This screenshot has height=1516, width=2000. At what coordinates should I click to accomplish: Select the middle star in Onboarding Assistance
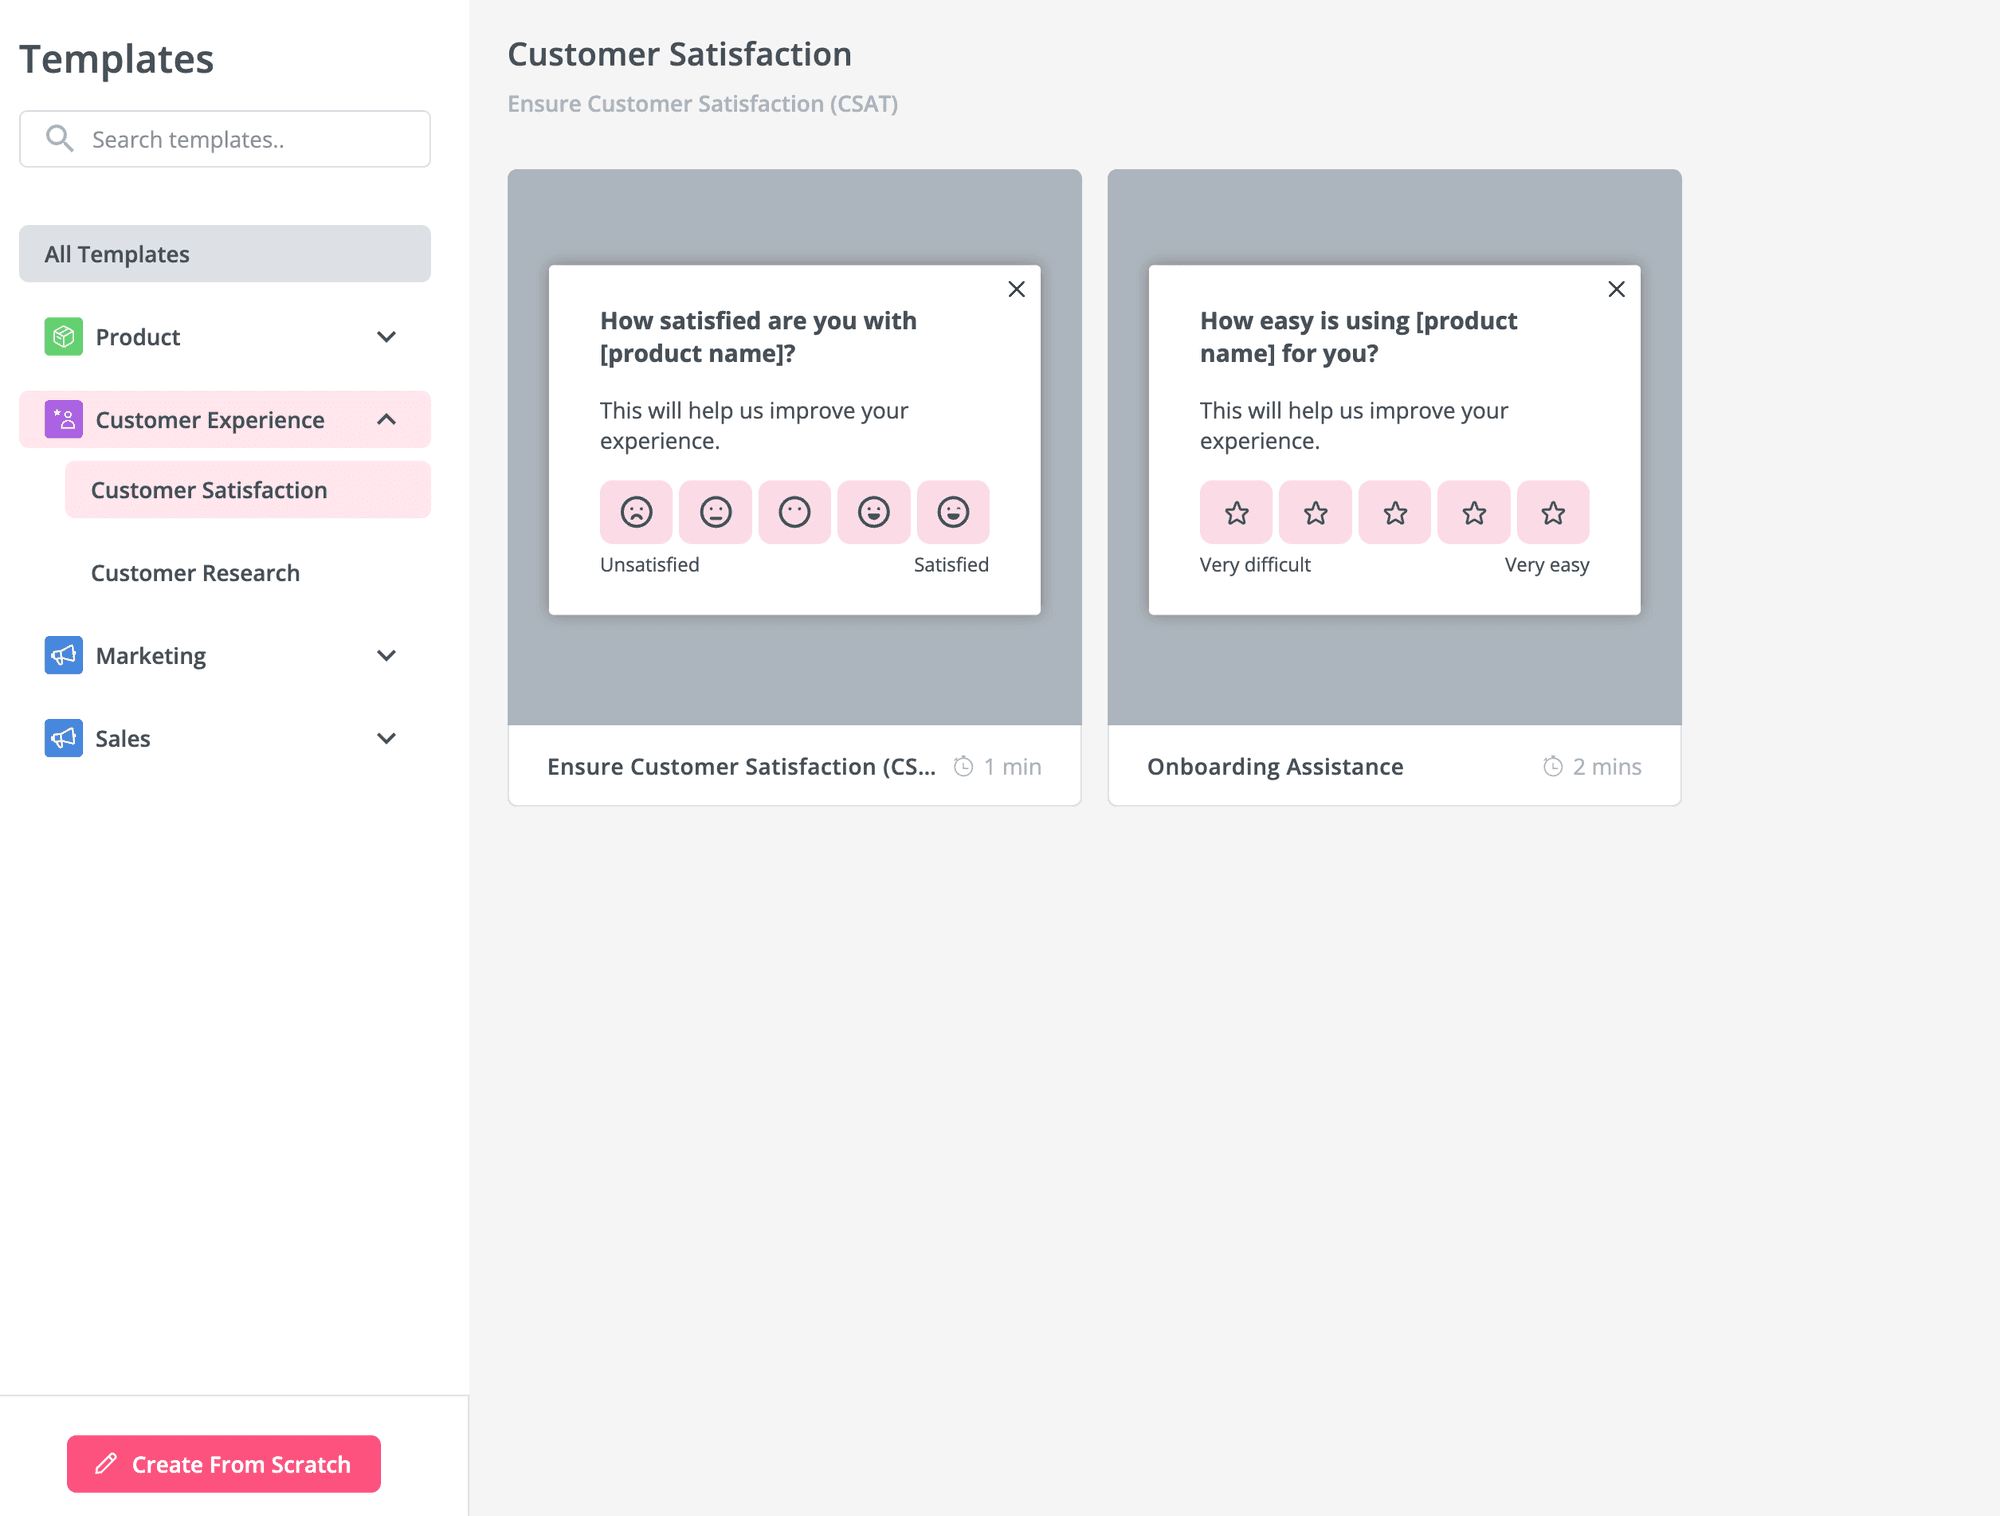click(1394, 512)
